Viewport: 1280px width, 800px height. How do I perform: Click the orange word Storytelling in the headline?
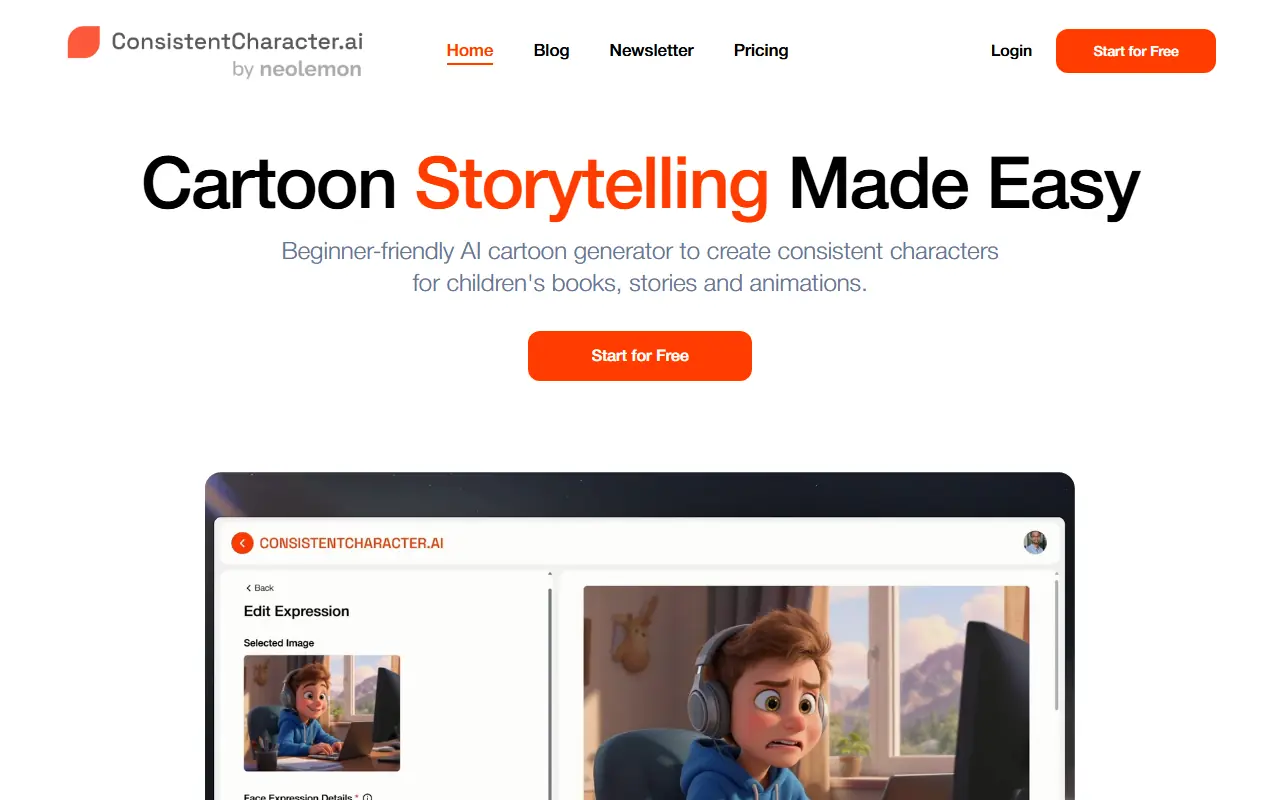pos(592,185)
